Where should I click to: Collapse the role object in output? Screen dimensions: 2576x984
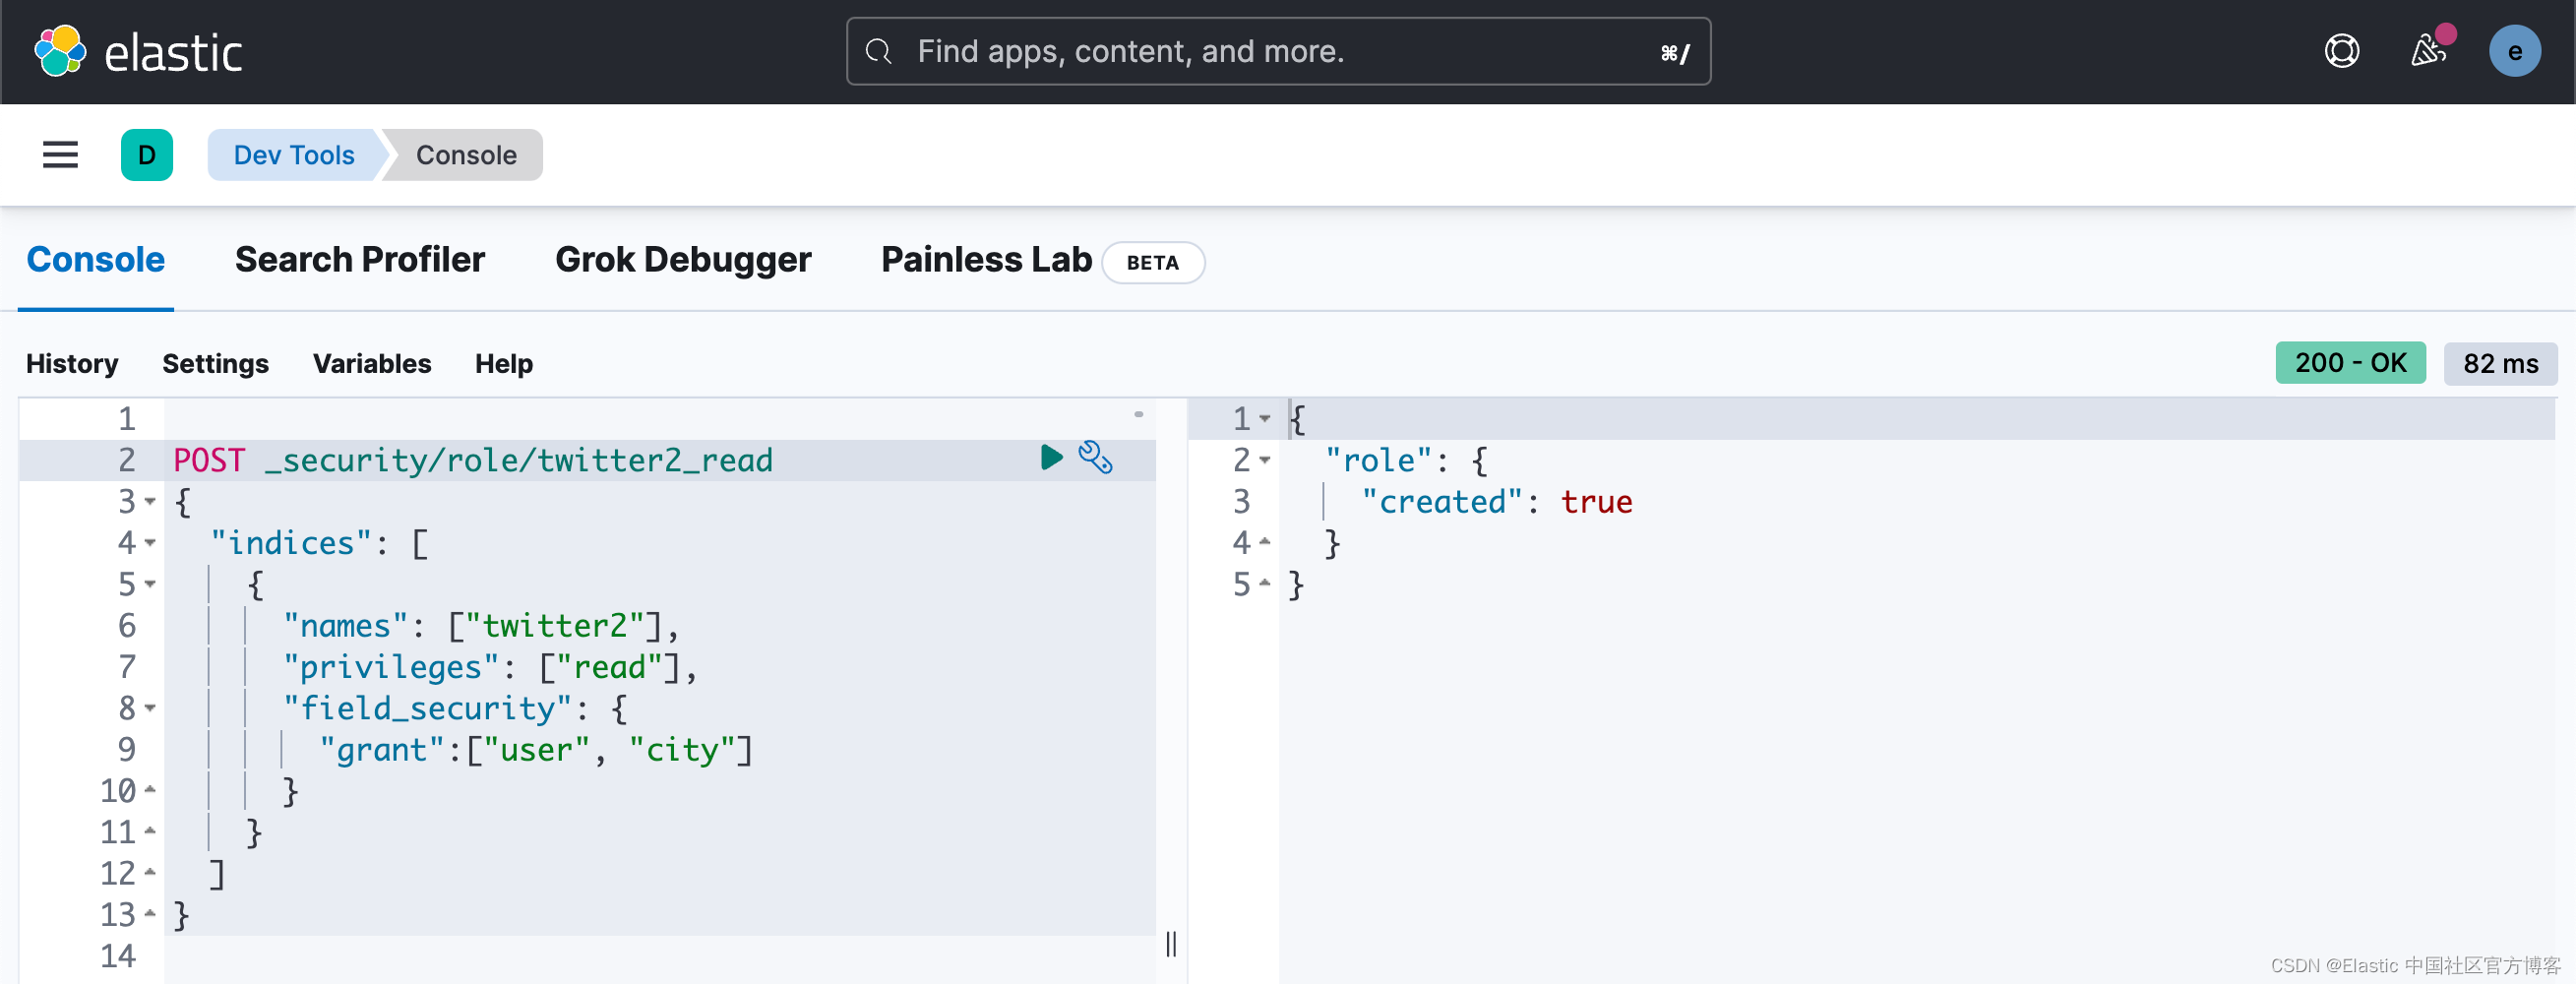click(x=1265, y=460)
